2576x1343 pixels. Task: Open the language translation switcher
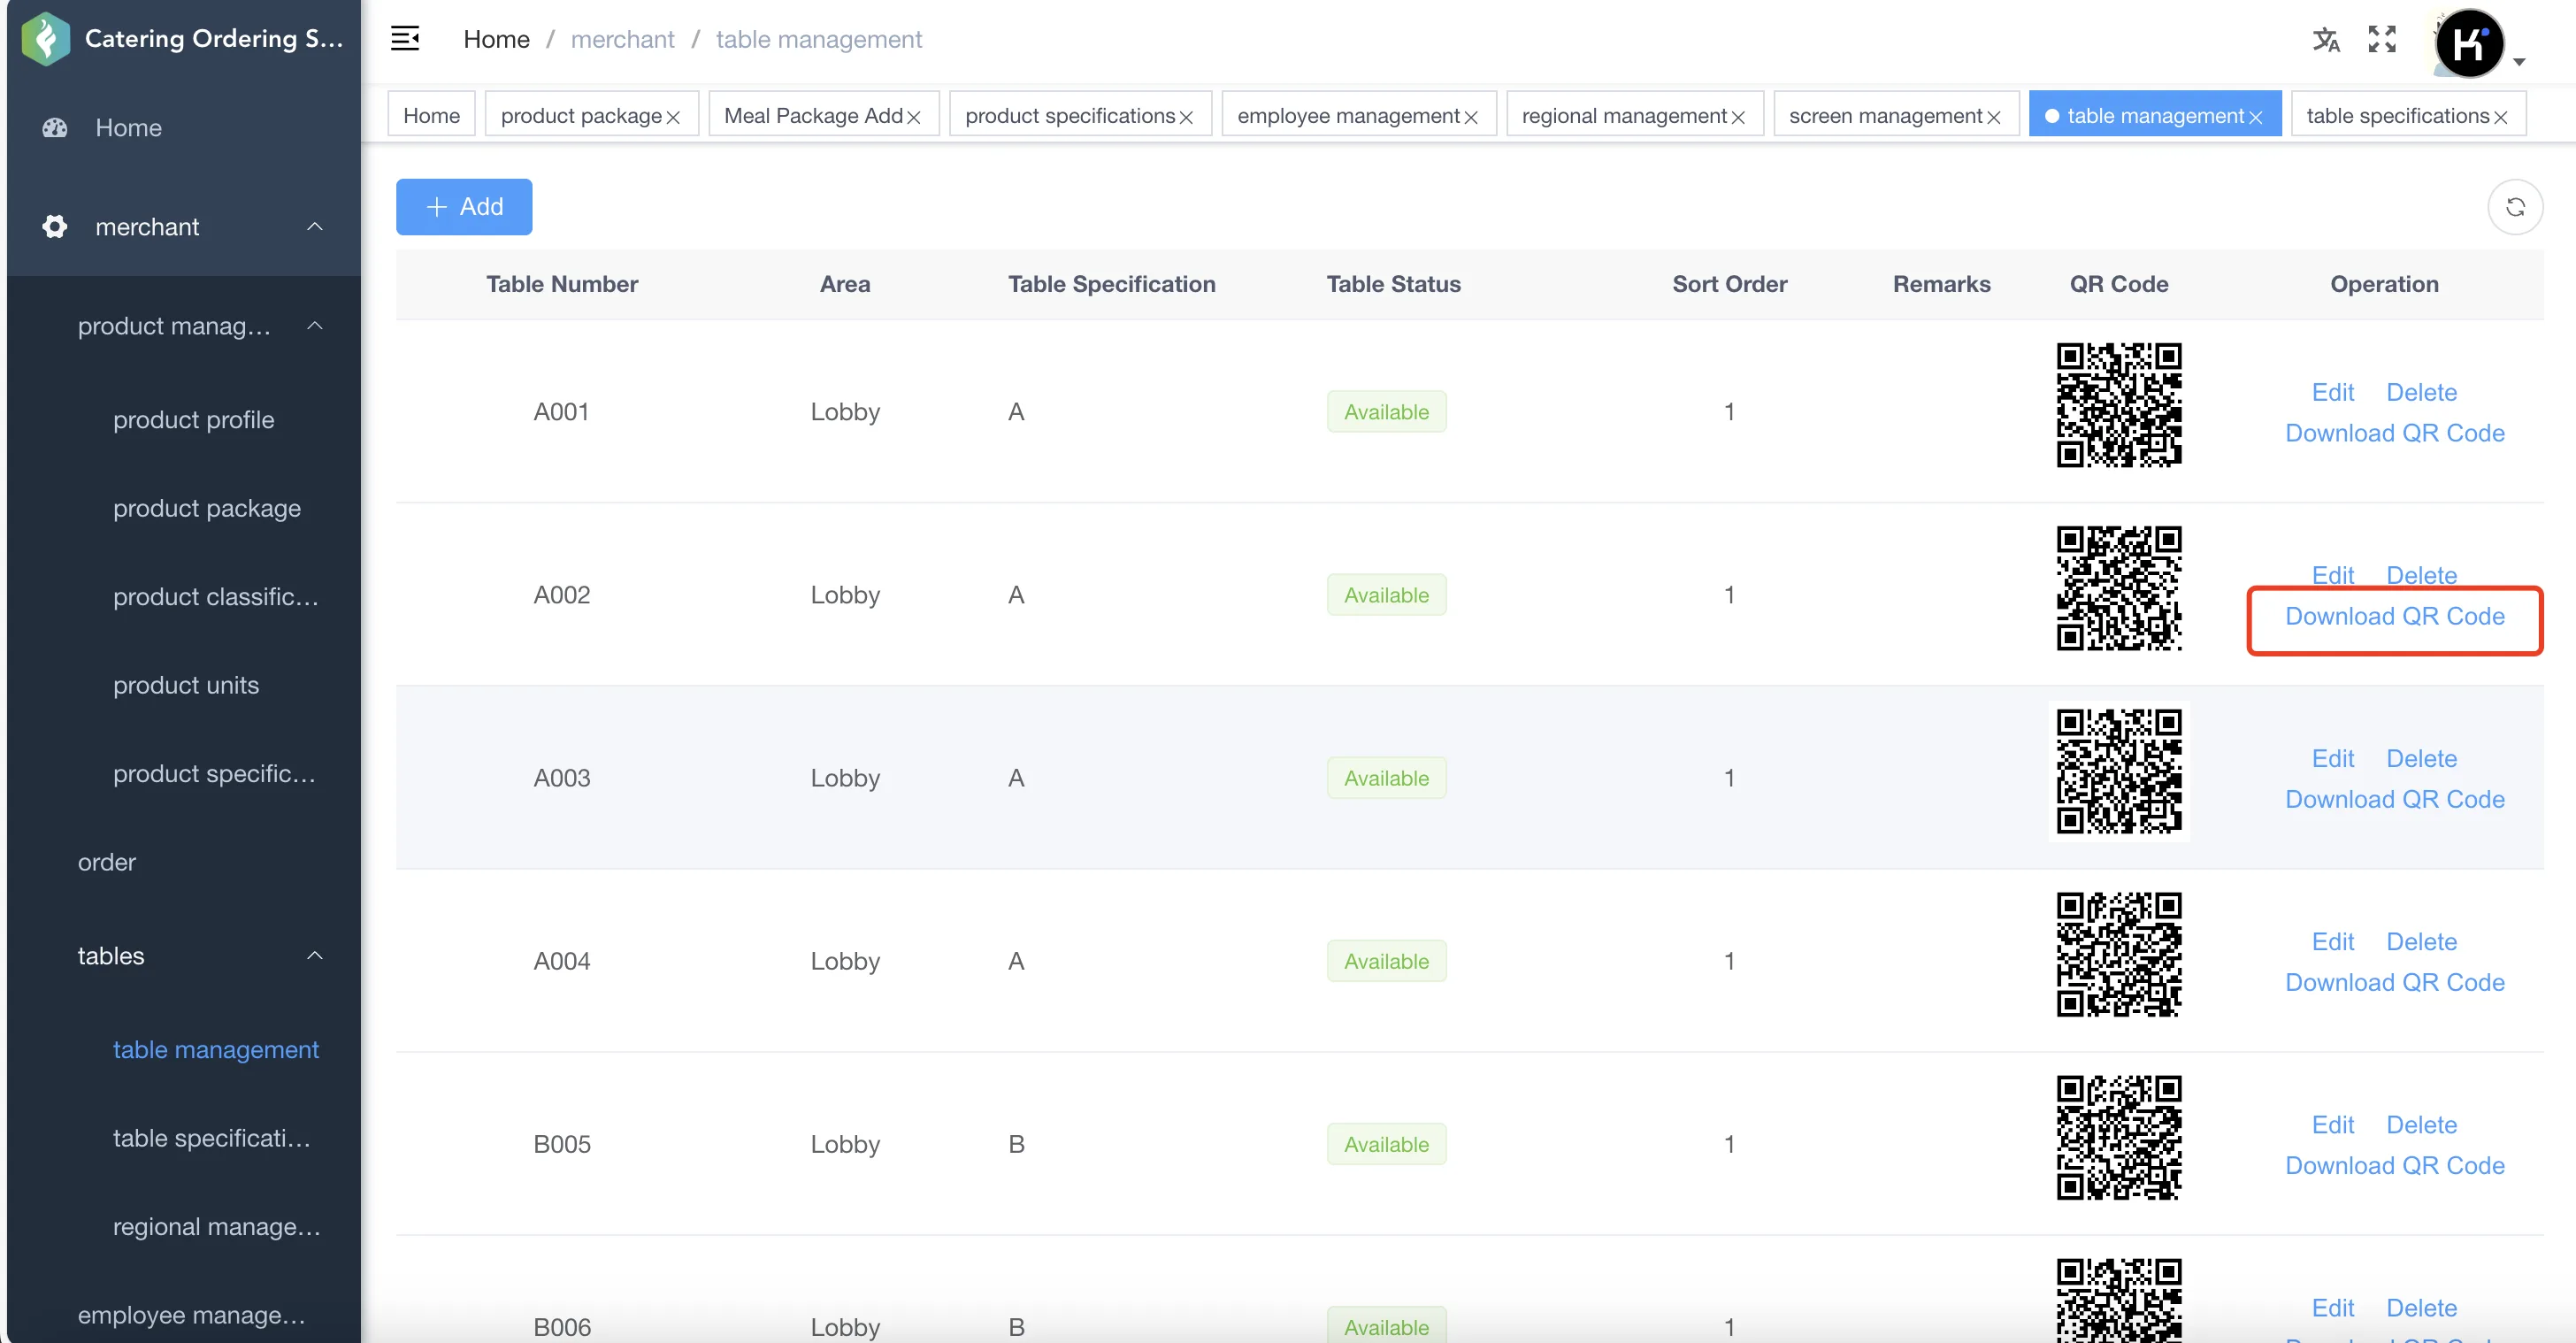(x=2325, y=40)
